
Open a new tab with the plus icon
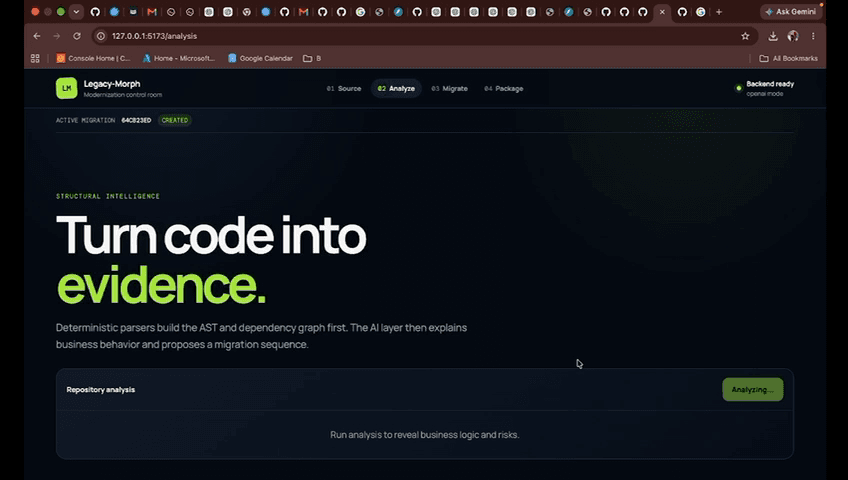click(x=719, y=11)
